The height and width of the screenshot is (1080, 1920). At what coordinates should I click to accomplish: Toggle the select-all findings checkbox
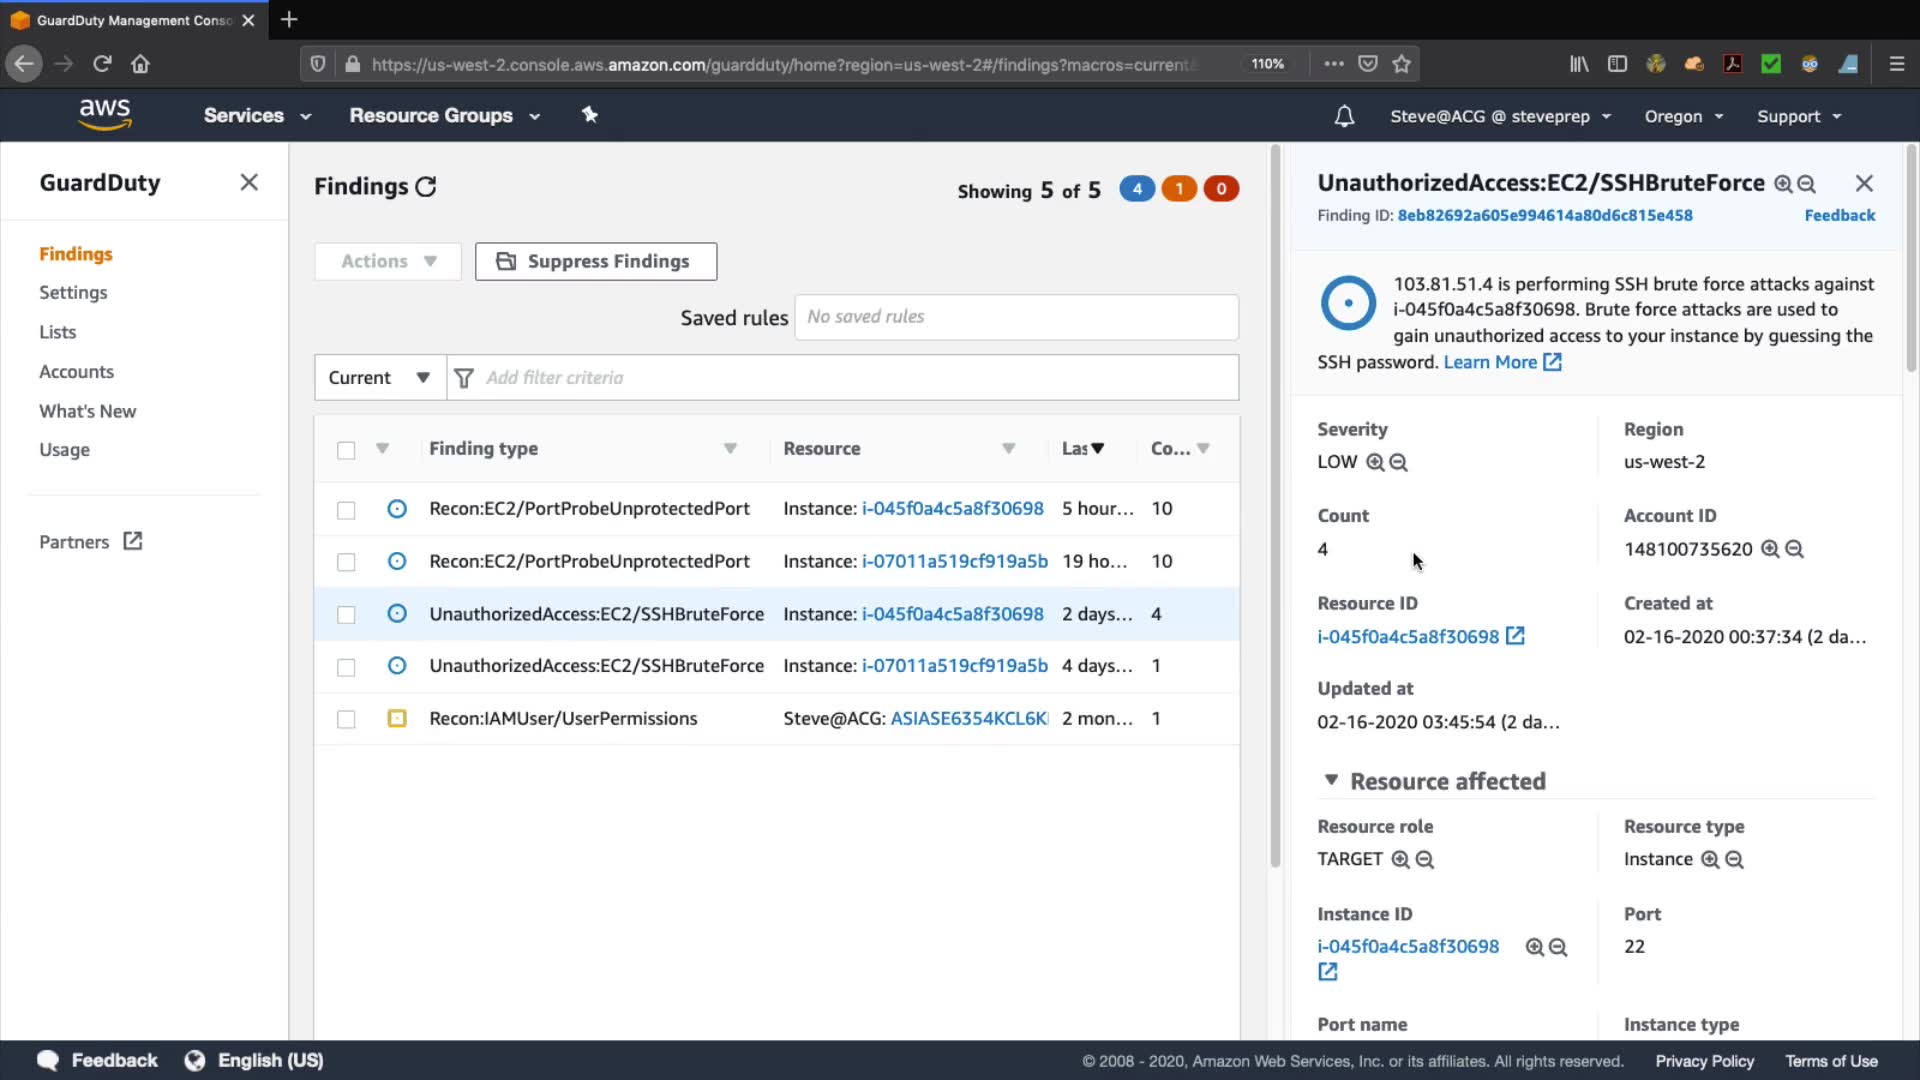(x=346, y=450)
